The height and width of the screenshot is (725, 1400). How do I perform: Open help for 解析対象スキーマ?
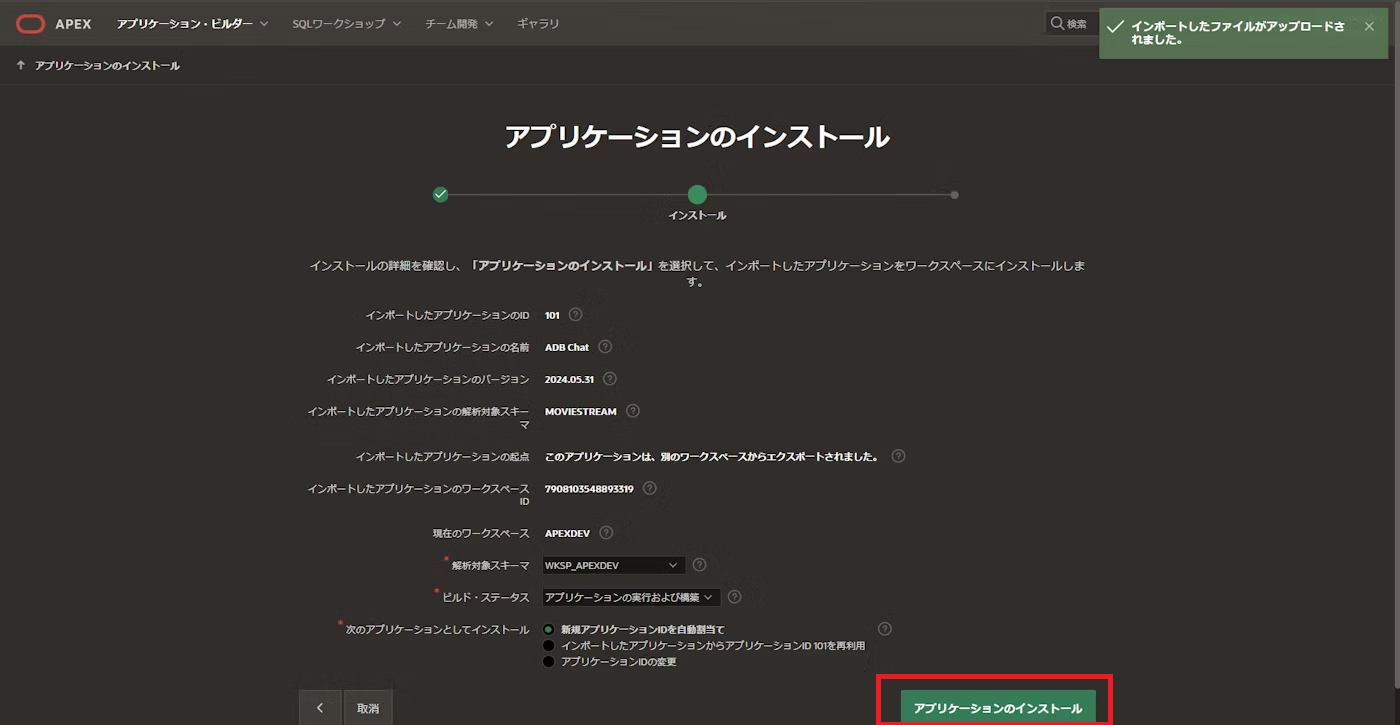coord(699,564)
